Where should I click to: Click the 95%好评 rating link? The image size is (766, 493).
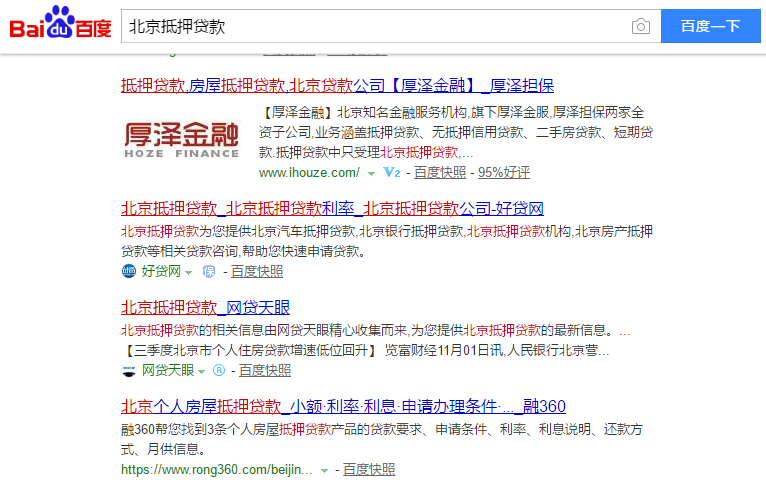click(x=504, y=172)
